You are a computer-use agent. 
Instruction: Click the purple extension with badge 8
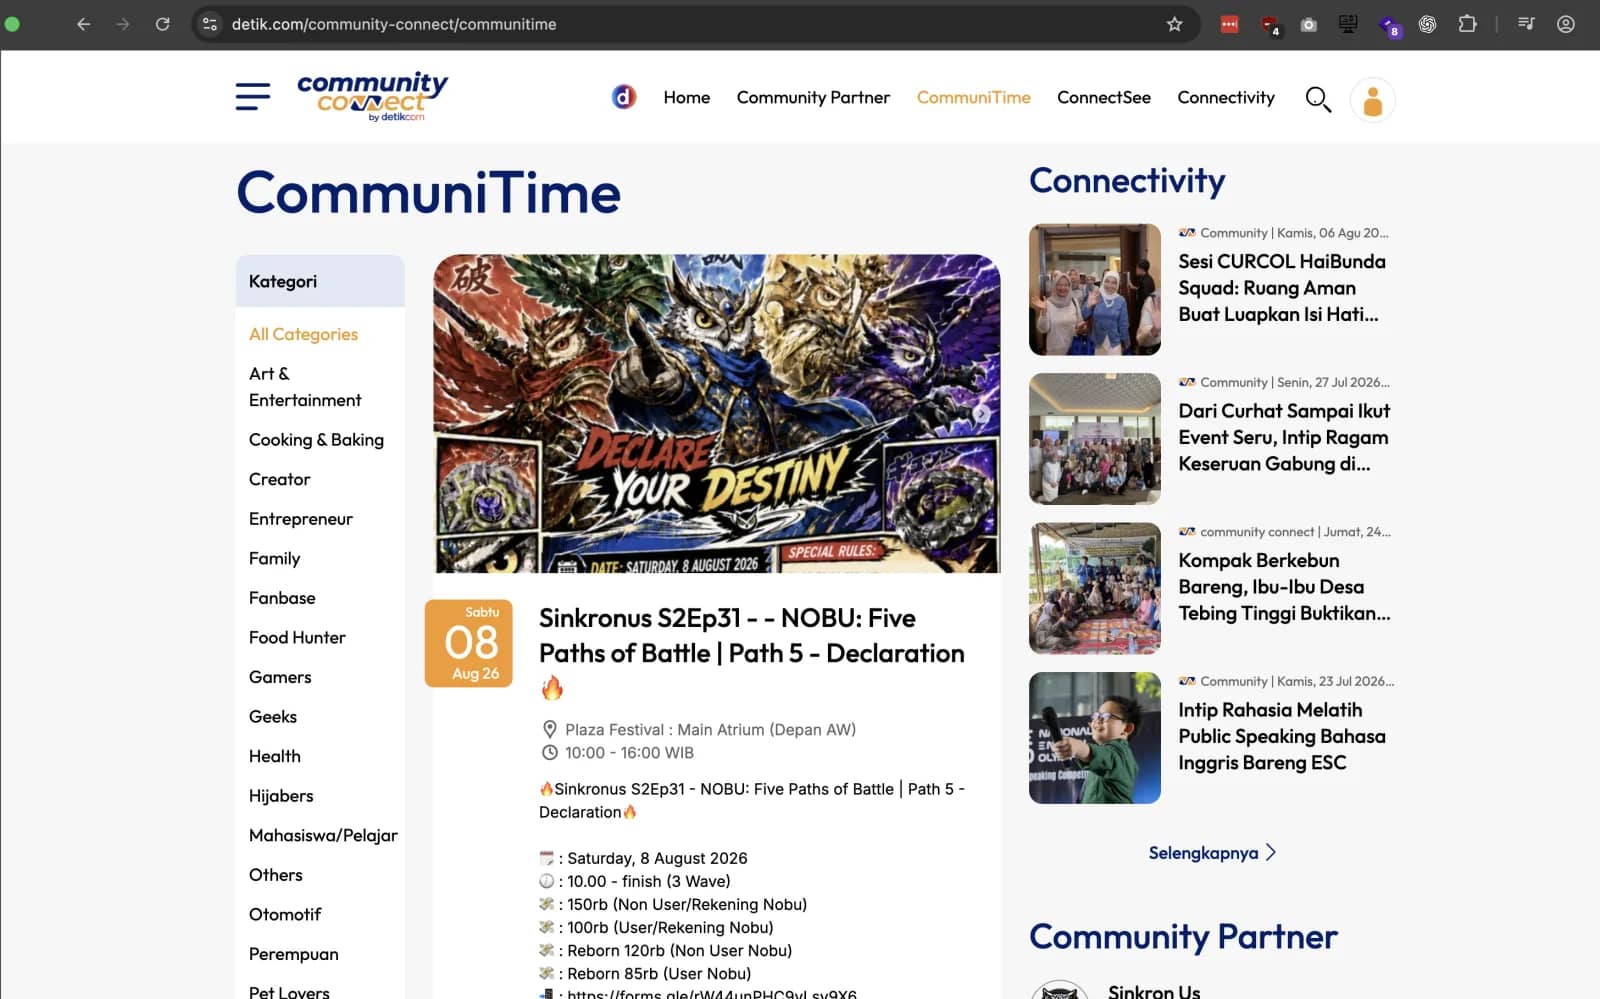click(1389, 26)
